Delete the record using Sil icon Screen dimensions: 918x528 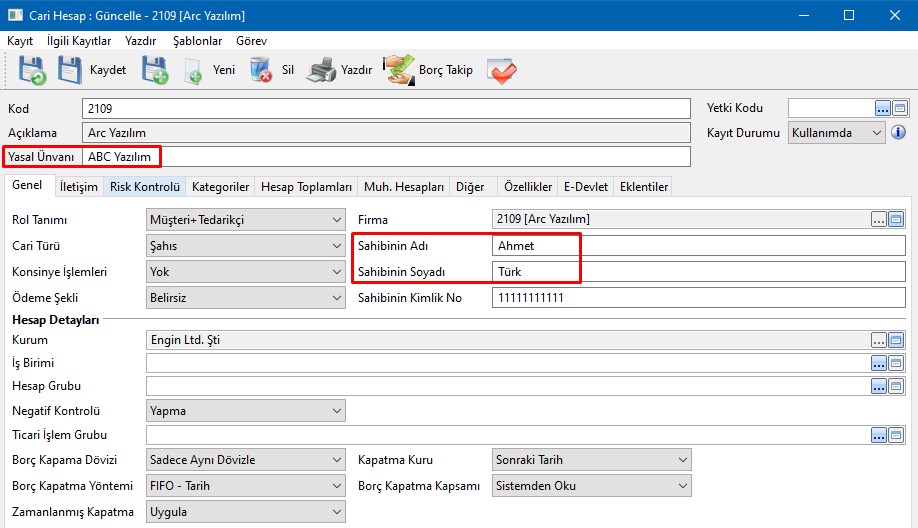(x=261, y=70)
